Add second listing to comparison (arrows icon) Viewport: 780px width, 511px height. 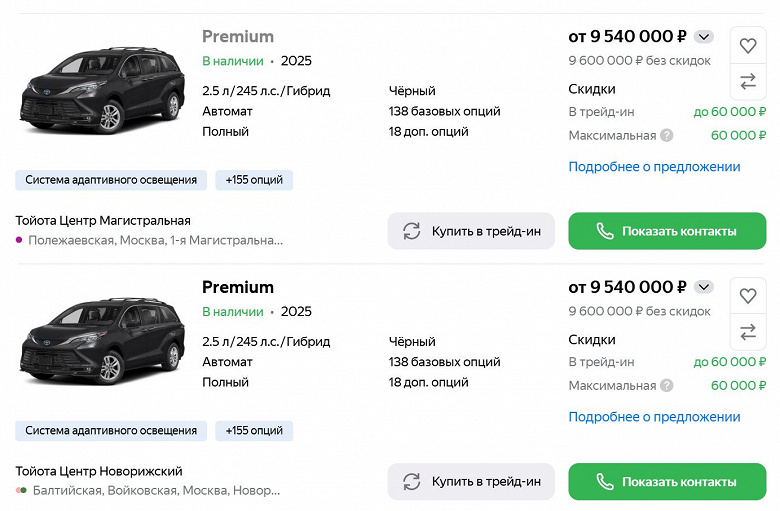coord(747,332)
